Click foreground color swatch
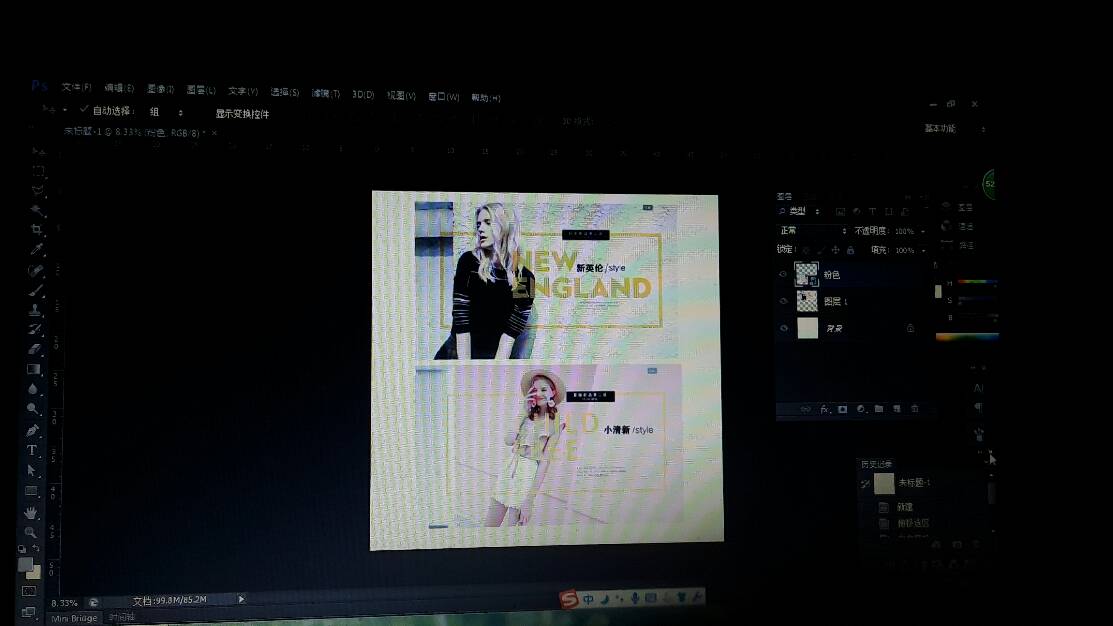Image resolution: width=1113 pixels, height=626 pixels. pyautogui.click(x=26, y=564)
